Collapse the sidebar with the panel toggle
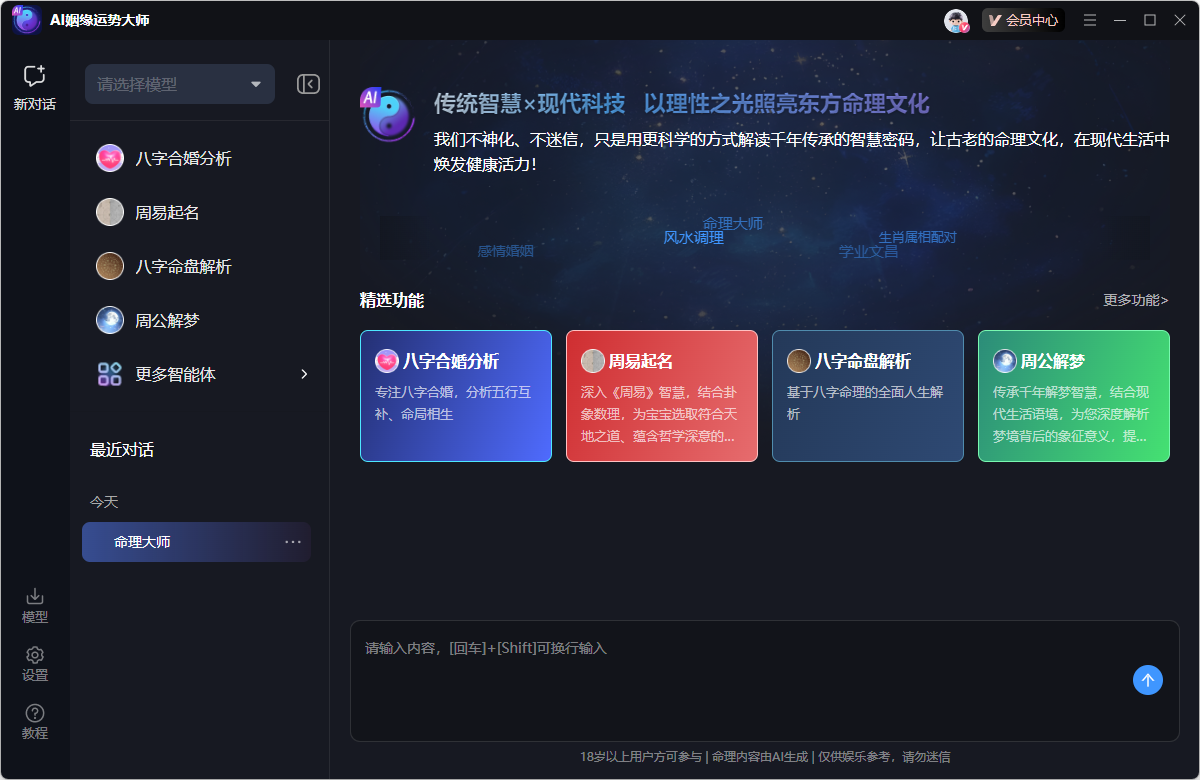The height and width of the screenshot is (780, 1200). pos(307,84)
